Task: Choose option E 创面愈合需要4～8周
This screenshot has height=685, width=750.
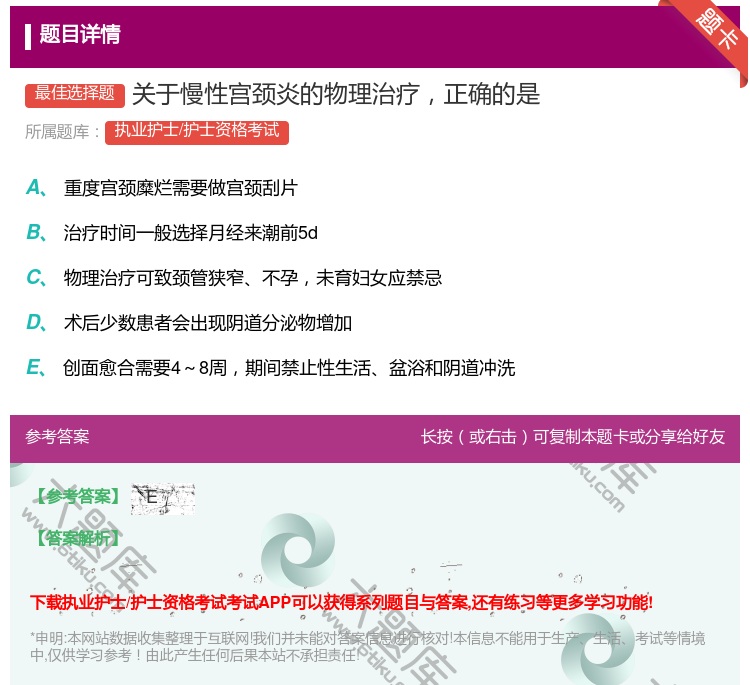Action: click(x=270, y=368)
